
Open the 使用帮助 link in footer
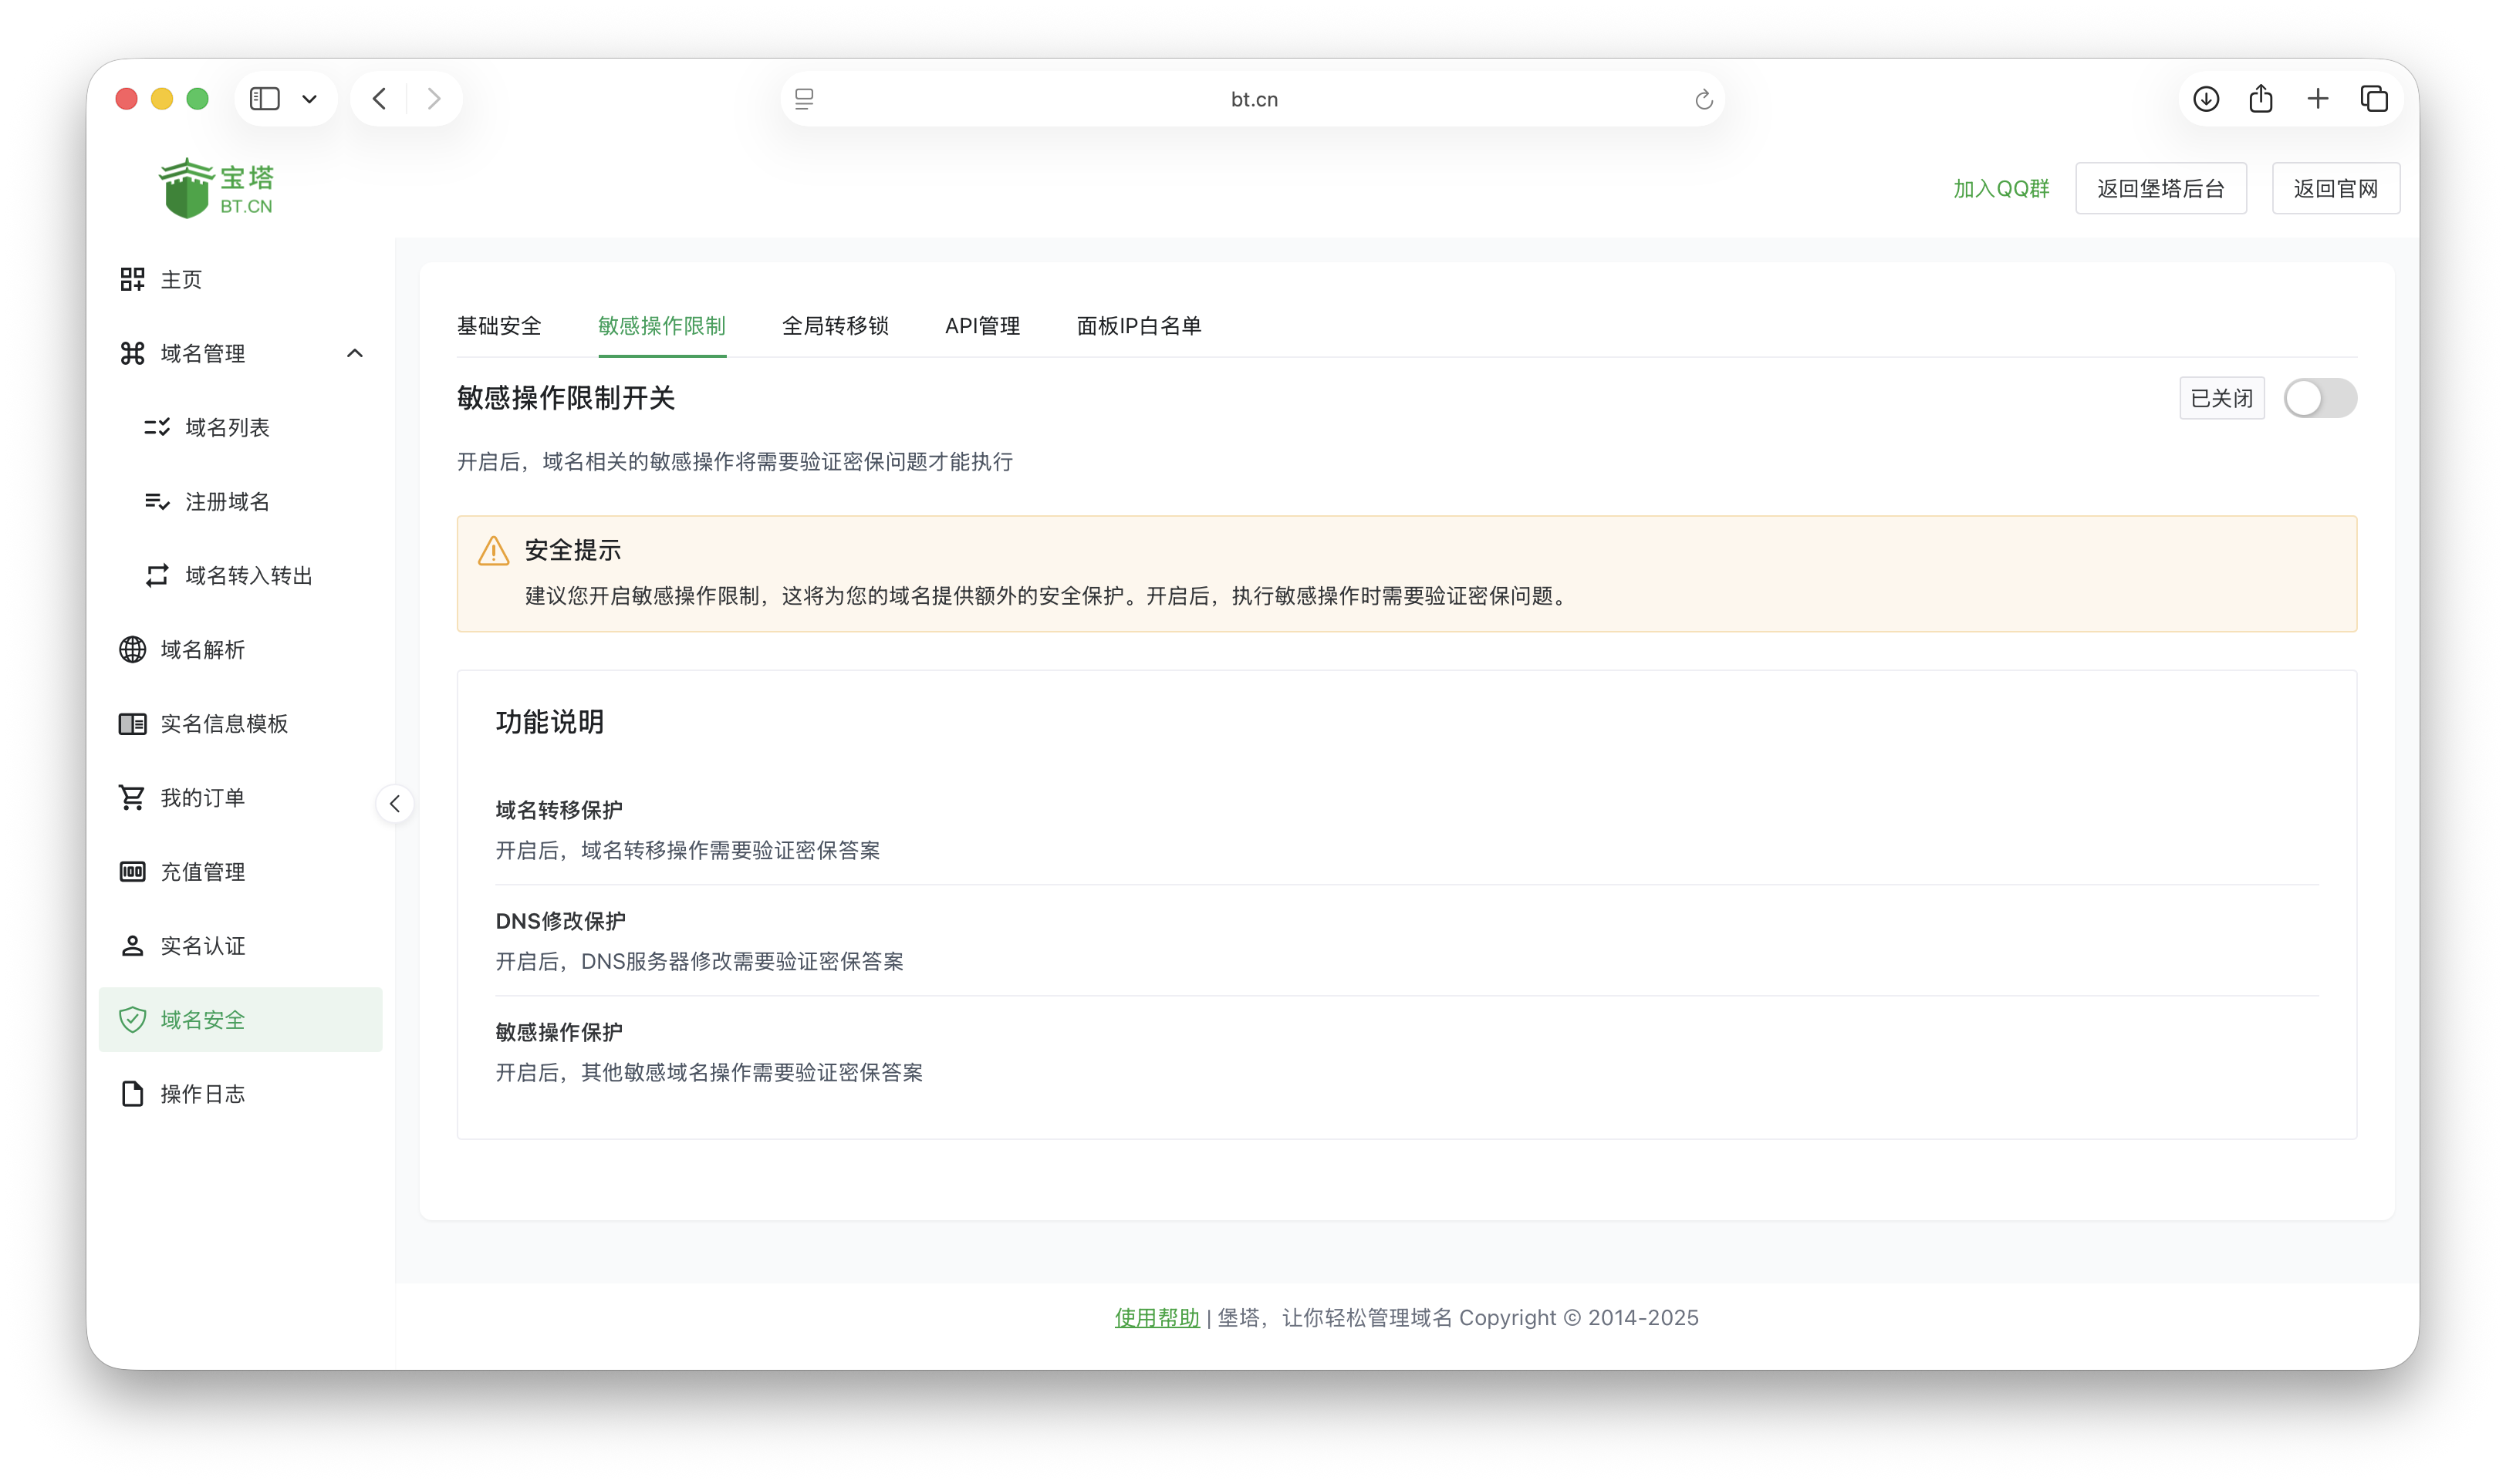tap(1156, 1317)
